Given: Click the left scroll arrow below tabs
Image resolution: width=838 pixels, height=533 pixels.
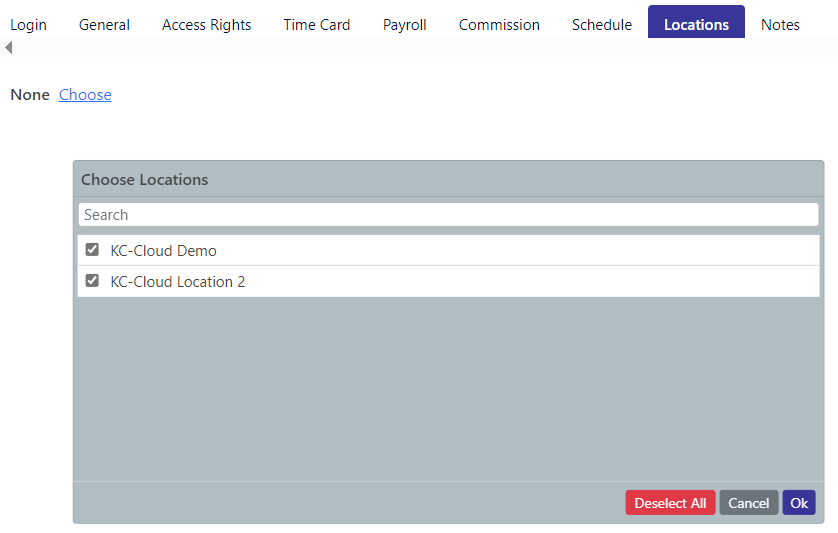Looking at the screenshot, I should click(x=9, y=48).
